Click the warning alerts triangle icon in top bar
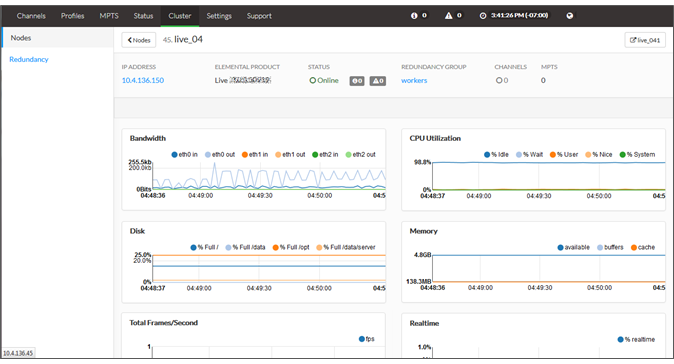 [448, 15]
